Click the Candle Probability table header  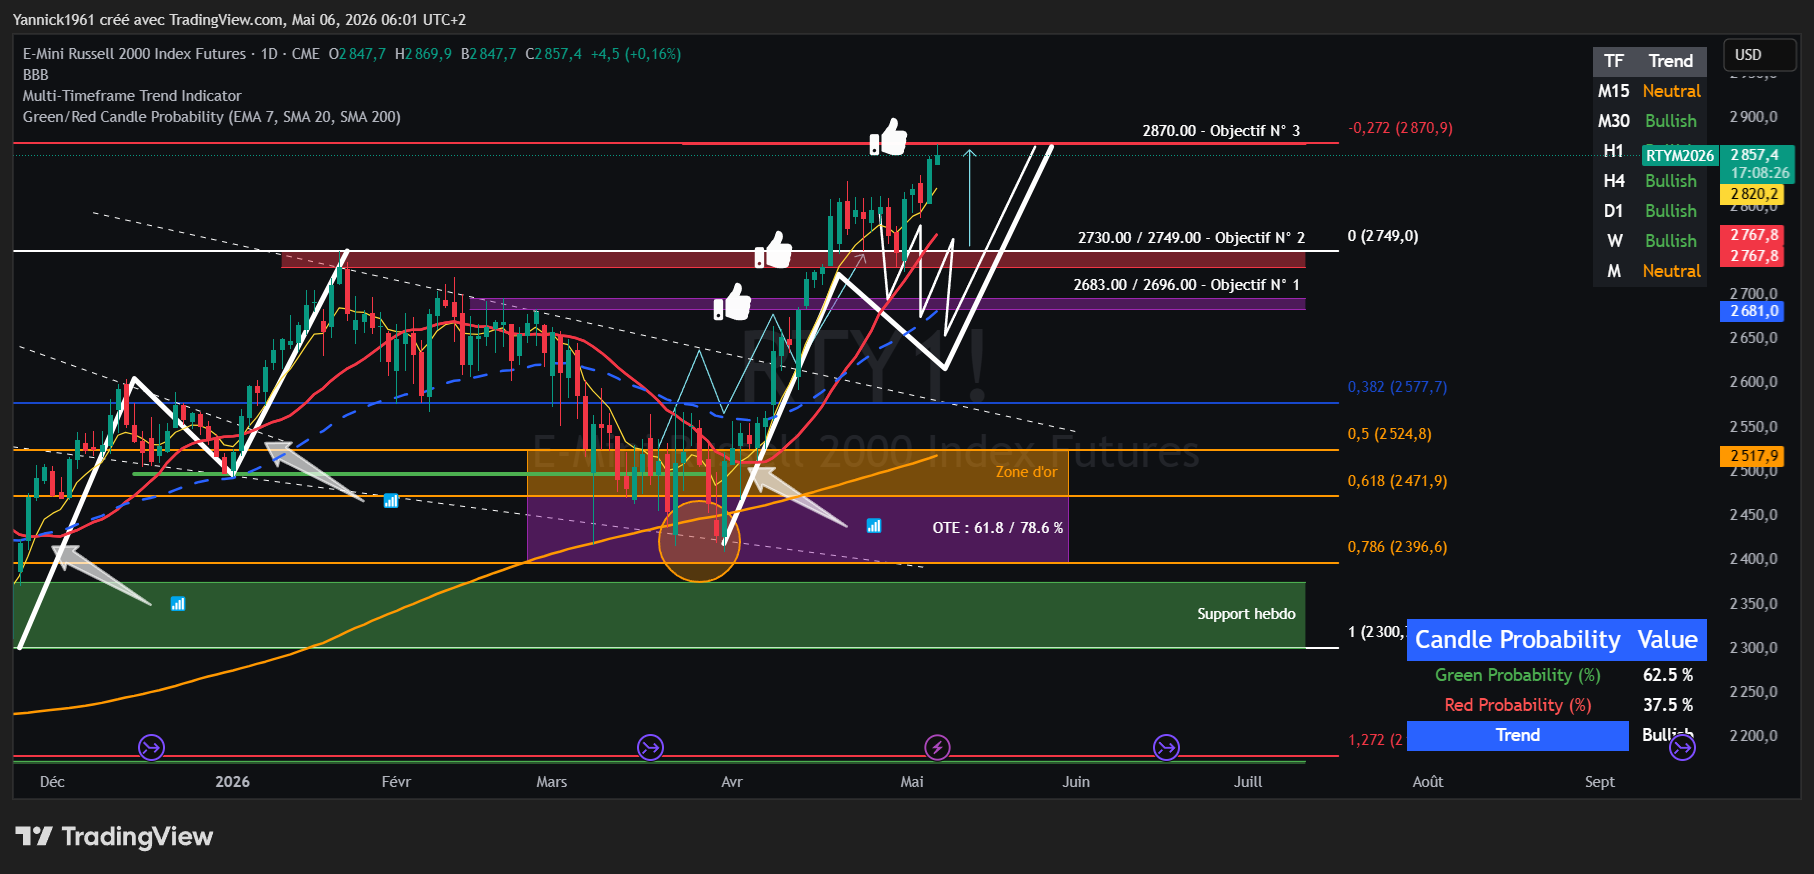tap(1557, 640)
